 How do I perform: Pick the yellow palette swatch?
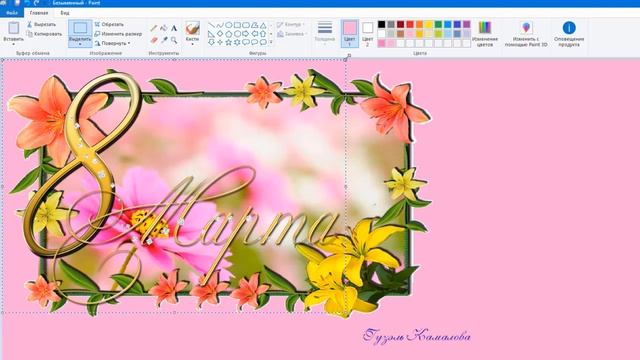point(429,24)
